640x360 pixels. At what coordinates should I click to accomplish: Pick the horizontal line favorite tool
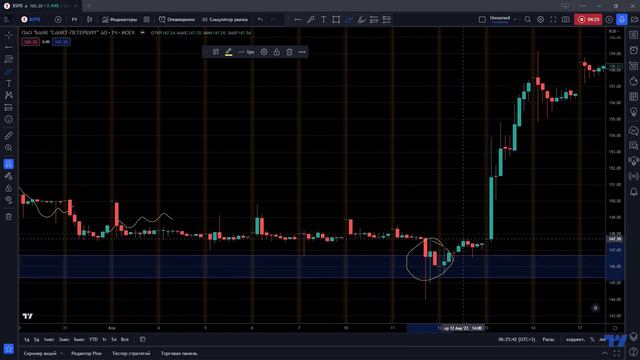pyautogui.click(x=298, y=20)
